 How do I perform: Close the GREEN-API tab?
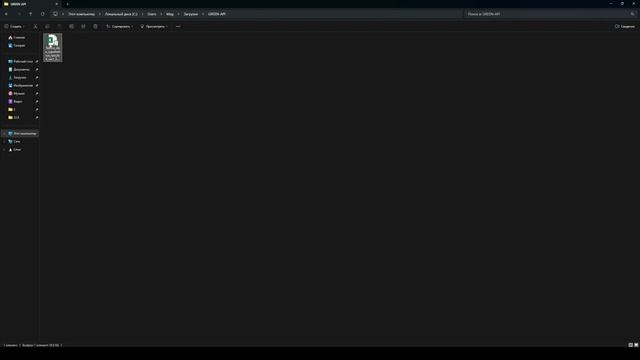pos(57,4)
